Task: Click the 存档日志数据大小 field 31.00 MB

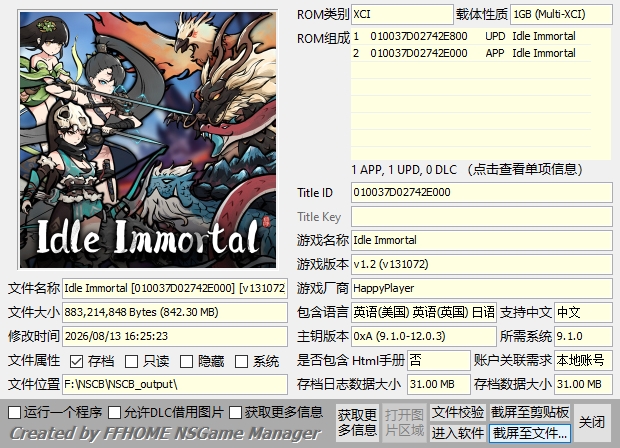Action: 439,384
